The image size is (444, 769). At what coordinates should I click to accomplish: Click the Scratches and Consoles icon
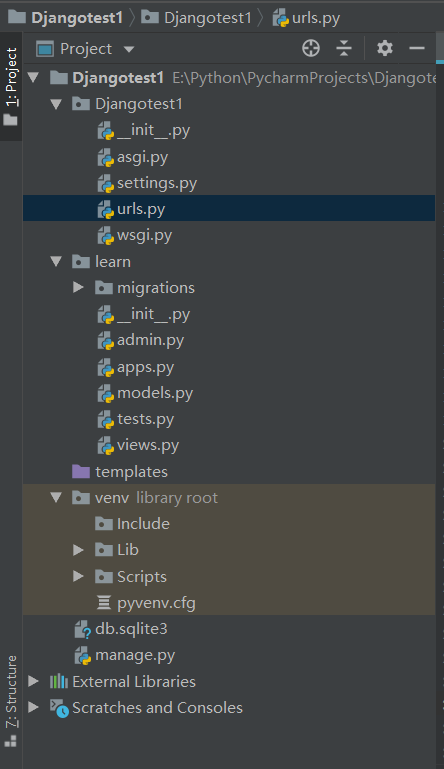pyautogui.click(x=59, y=708)
